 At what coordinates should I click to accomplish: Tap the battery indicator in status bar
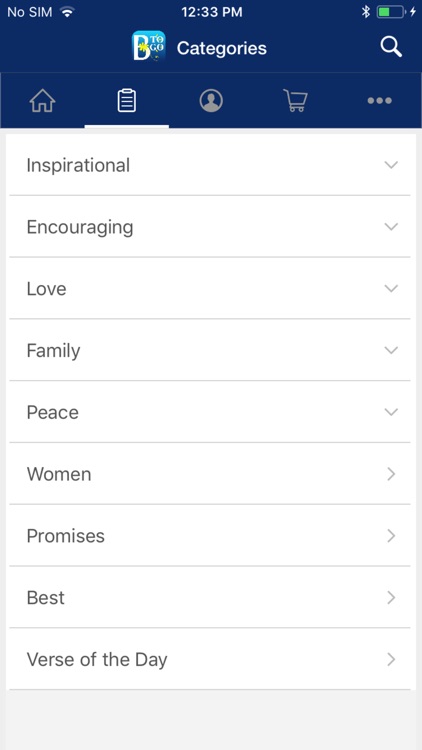coord(391,12)
